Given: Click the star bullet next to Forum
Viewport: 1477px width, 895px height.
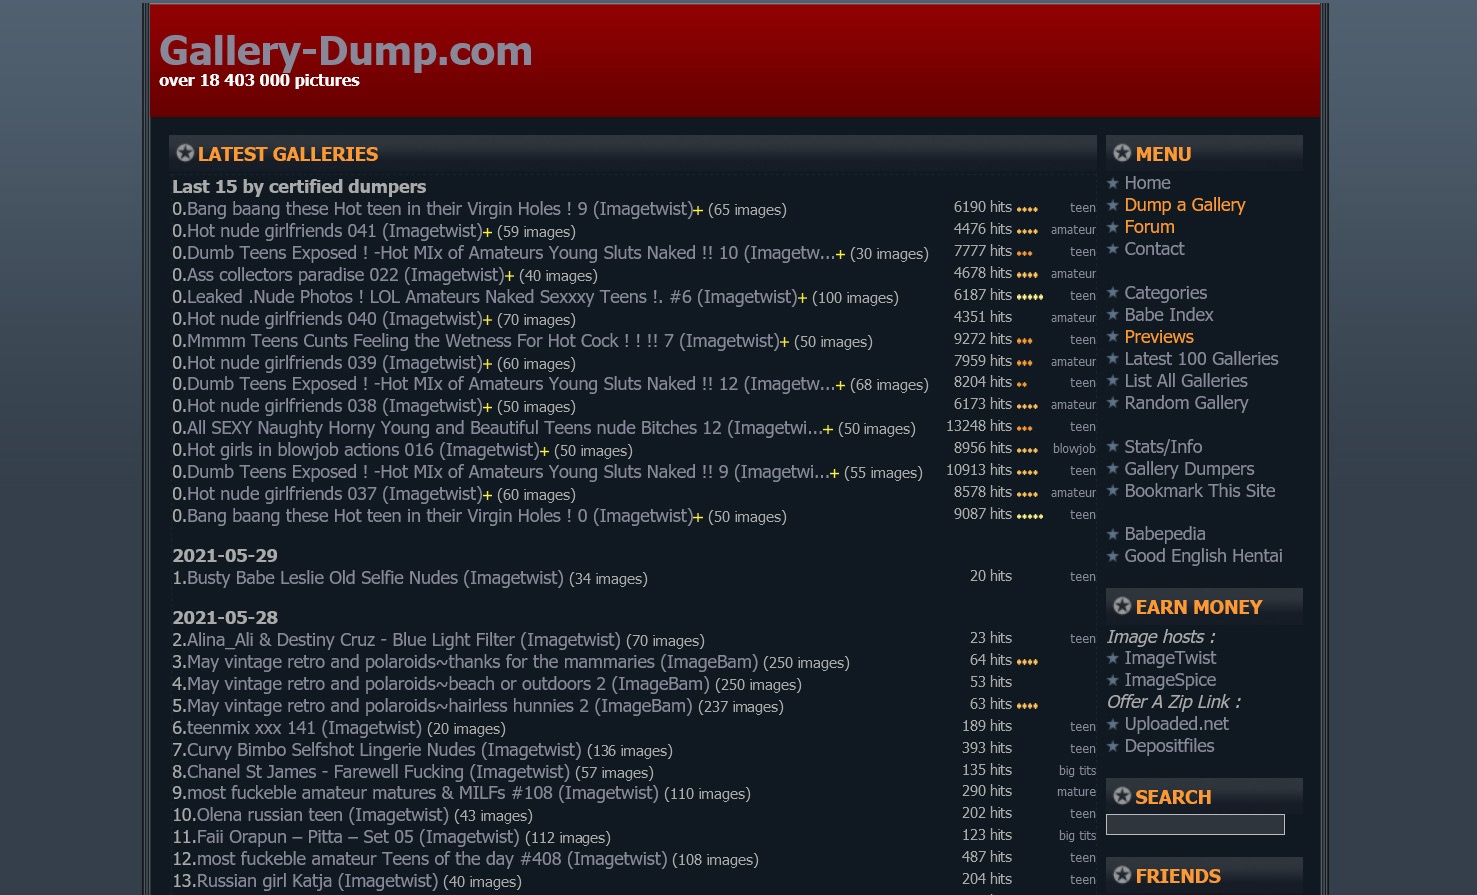Looking at the screenshot, I should (1112, 228).
